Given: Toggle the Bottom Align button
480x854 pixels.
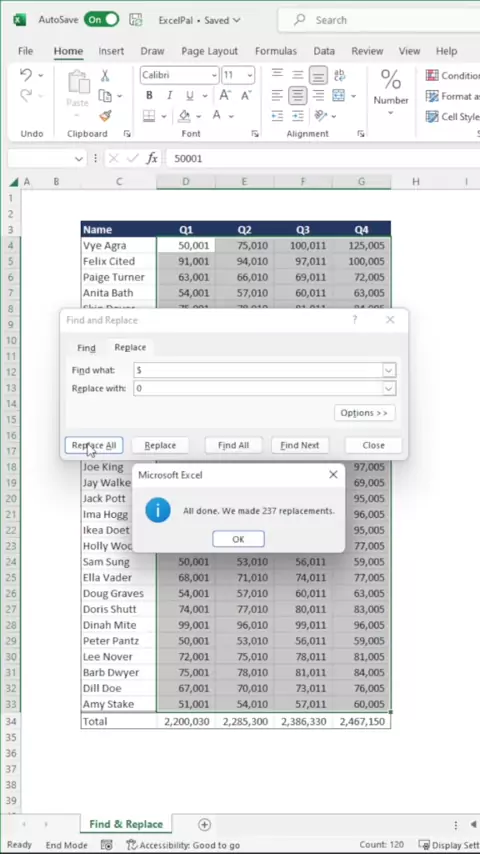Looking at the screenshot, I should click(x=318, y=75).
